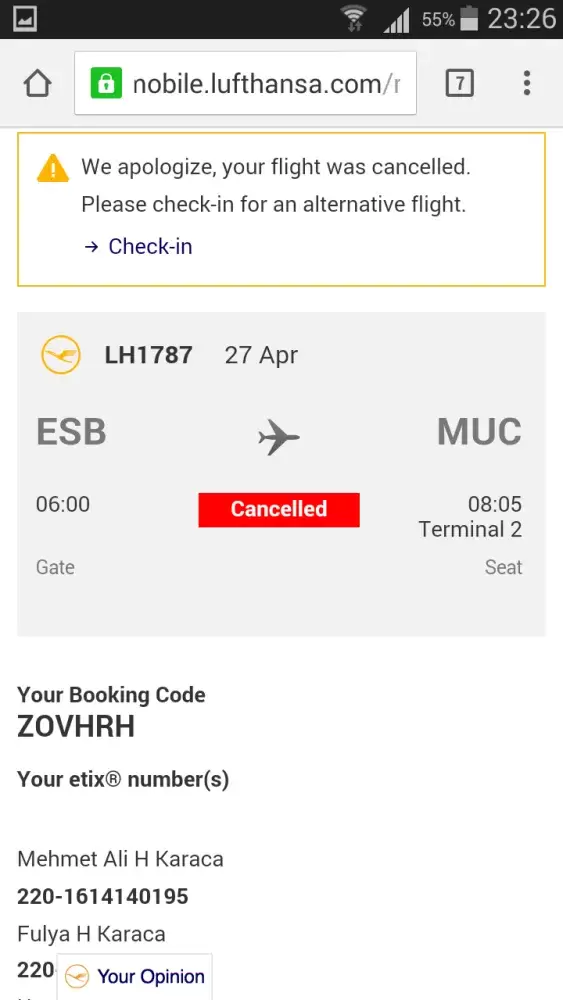This screenshot has height=1000, width=563.
Task: Open the tab switcher showing 7 tabs
Action: 460,83
